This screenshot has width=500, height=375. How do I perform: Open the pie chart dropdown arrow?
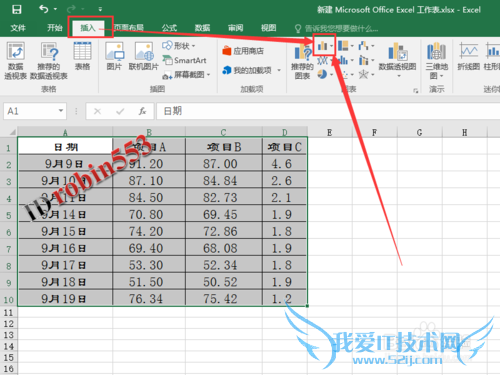(x=332, y=74)
